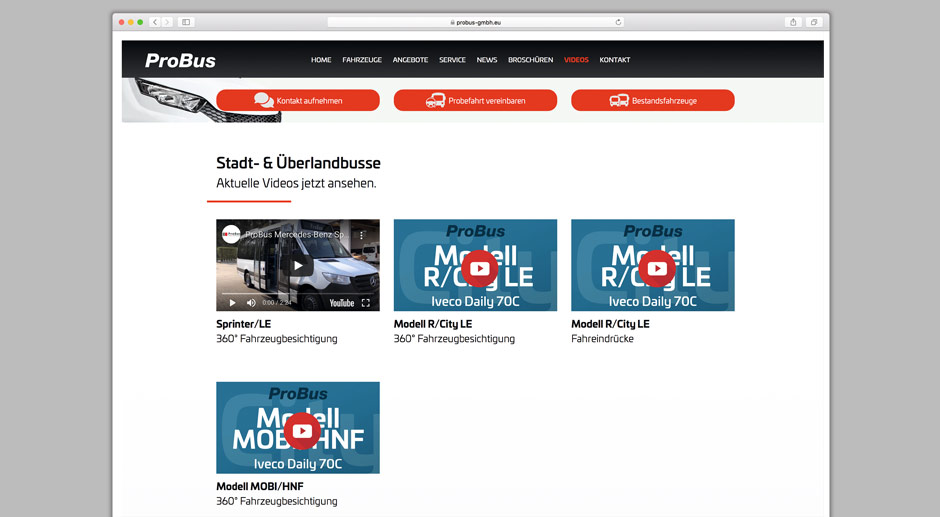This screenshot has height=517, width=940.
Task: Mute Sprinter video via speaker icon
Action: (251, 303)
